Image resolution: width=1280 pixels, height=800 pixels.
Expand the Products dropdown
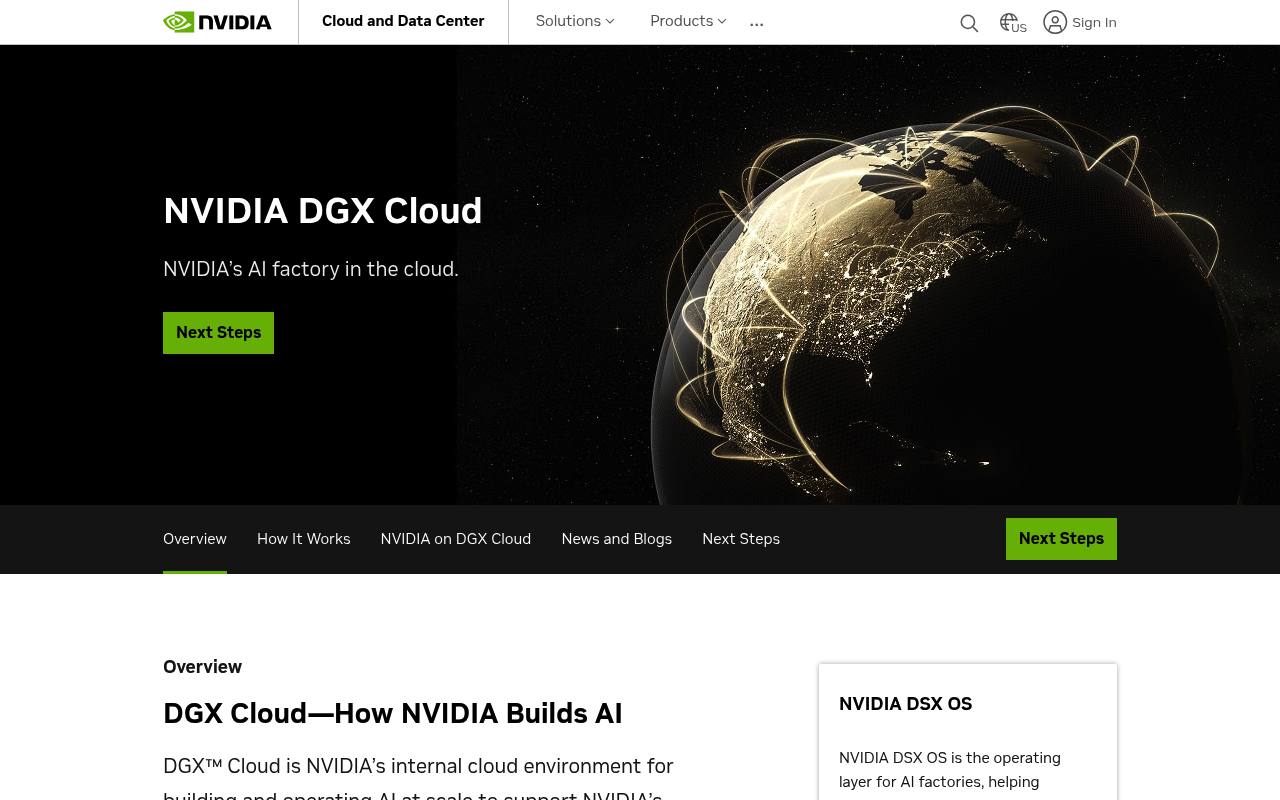click(x=688, y=21)
